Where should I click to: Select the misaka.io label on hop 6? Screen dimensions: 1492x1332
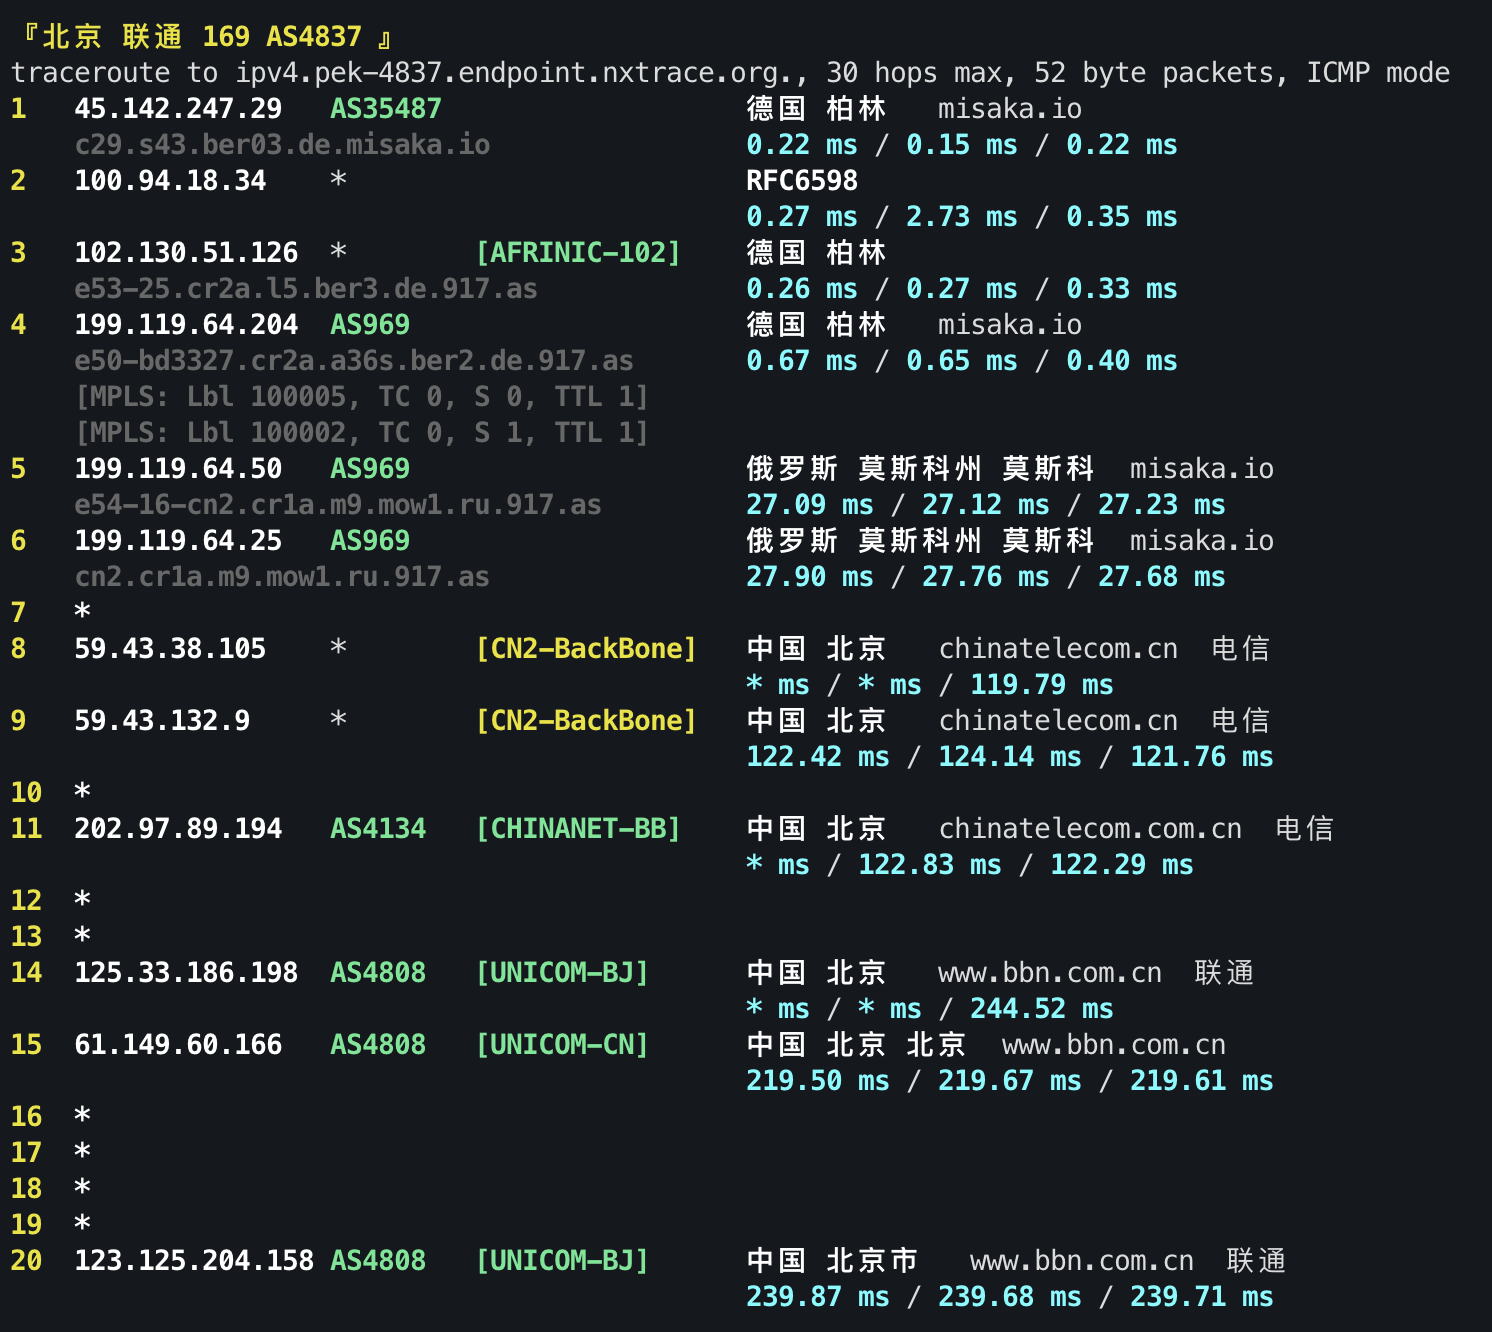point(1201,540)
